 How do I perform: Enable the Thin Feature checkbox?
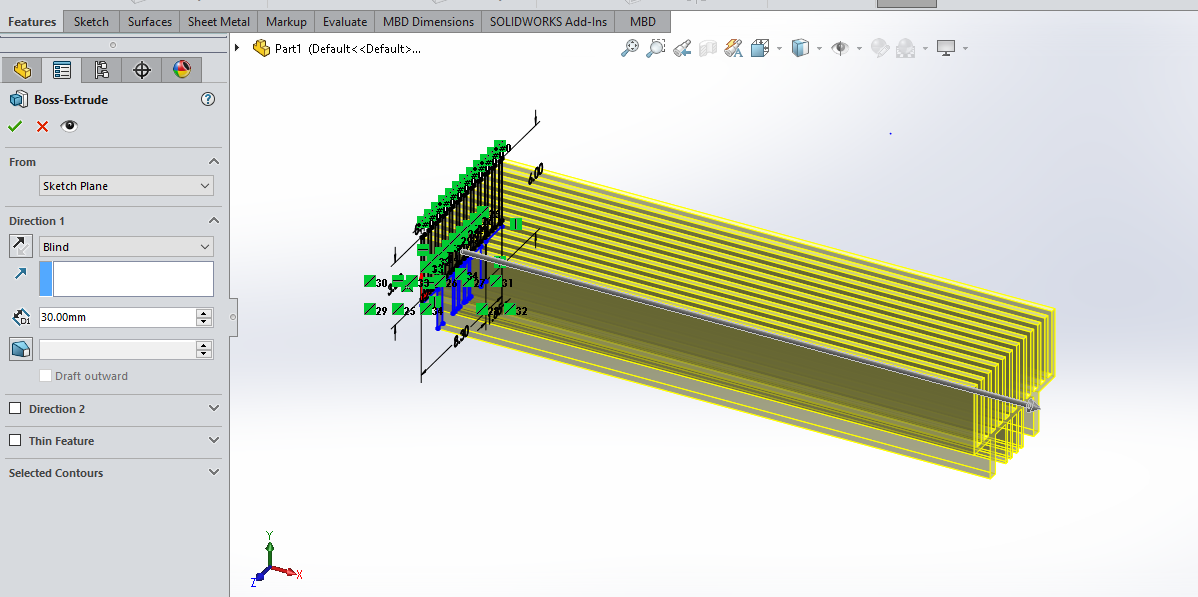(15, 441)
